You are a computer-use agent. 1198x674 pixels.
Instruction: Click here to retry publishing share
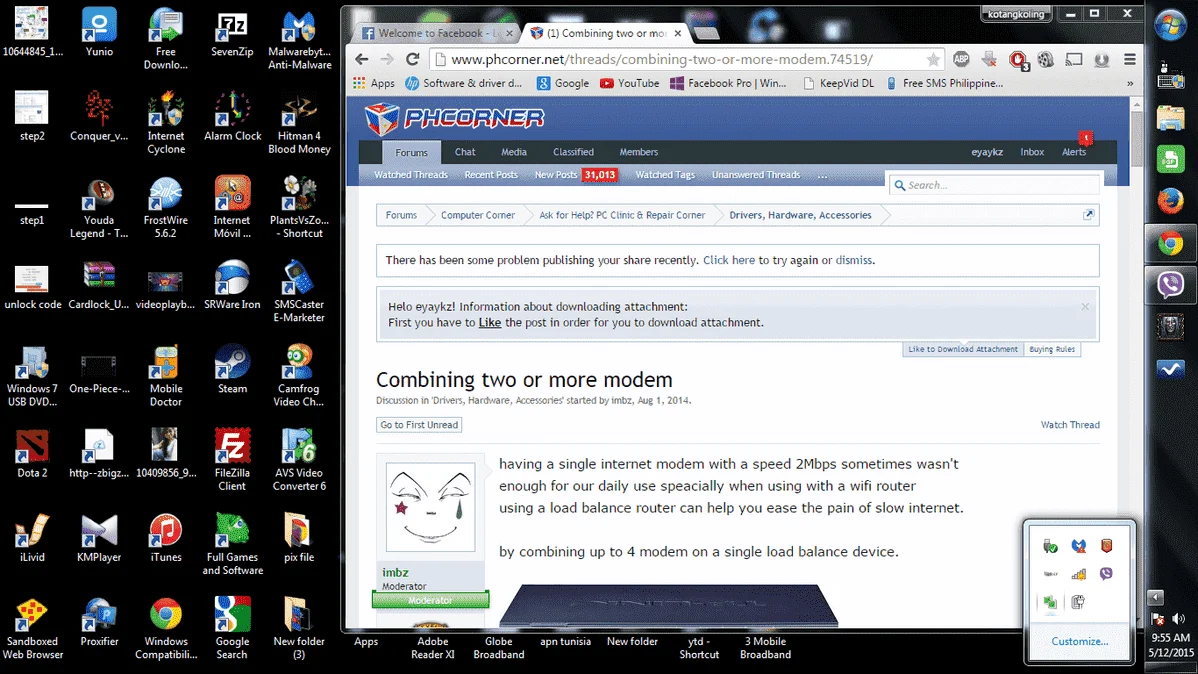728,260
